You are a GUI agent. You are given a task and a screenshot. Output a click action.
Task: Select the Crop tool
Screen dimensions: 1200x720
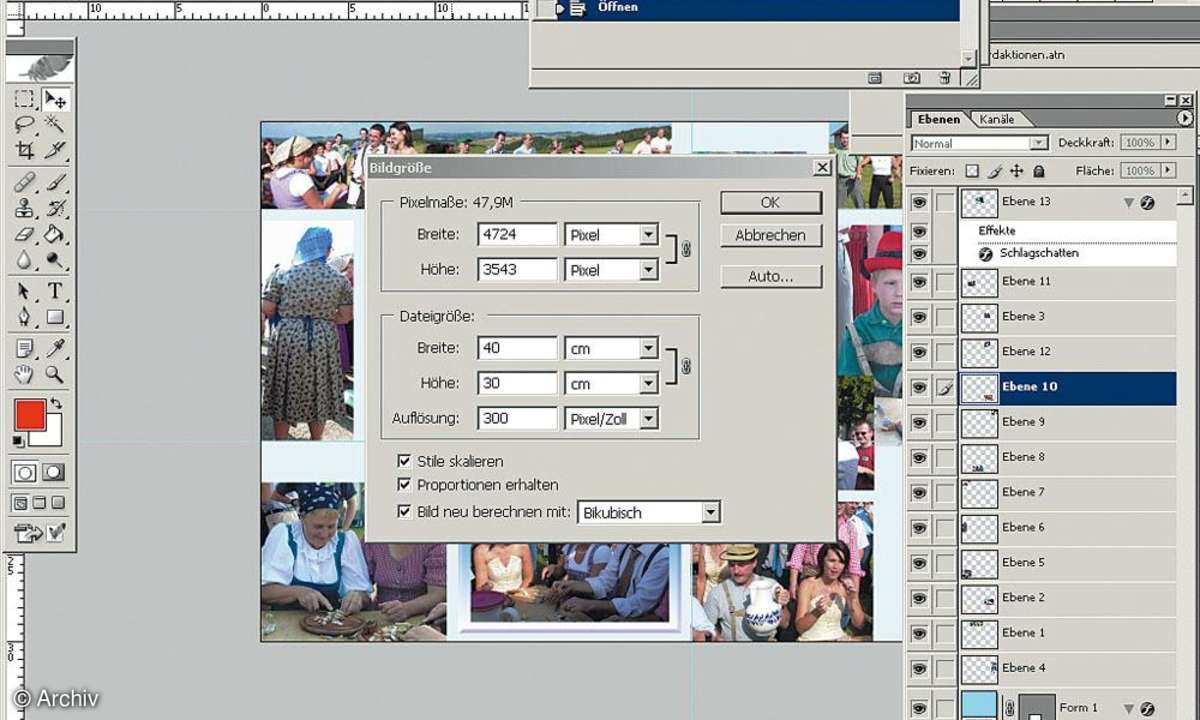(x=24, y=151)
